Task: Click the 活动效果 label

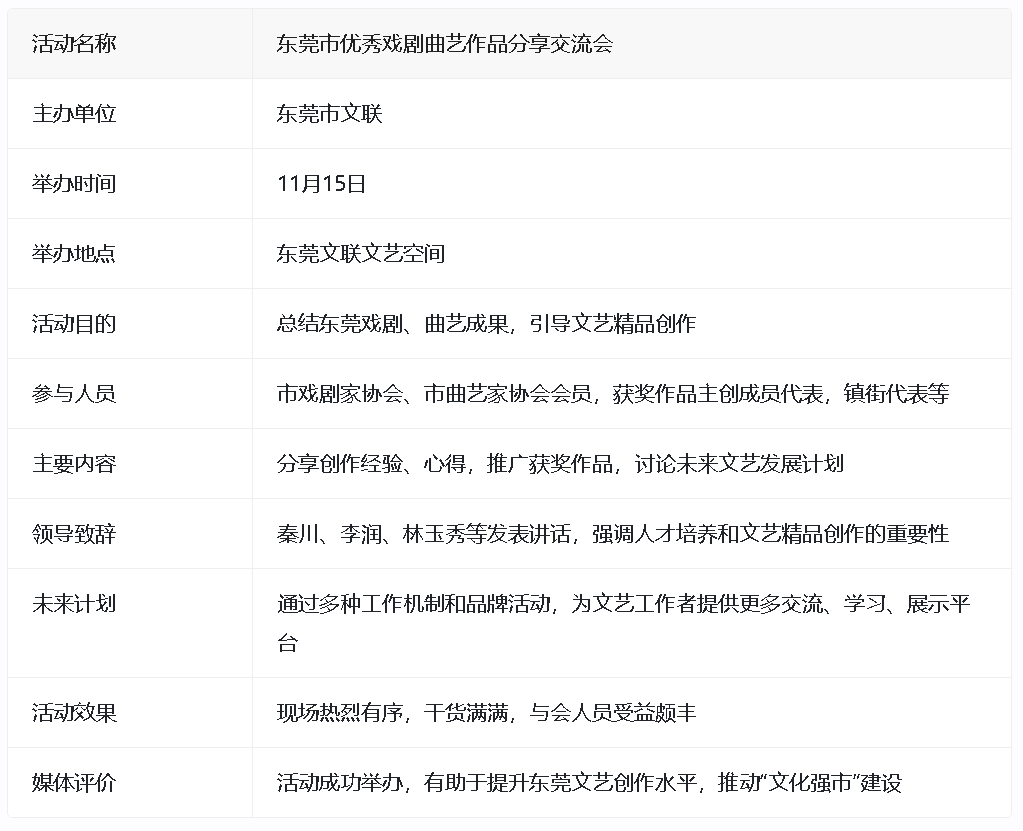Action: tap(74, 713)
